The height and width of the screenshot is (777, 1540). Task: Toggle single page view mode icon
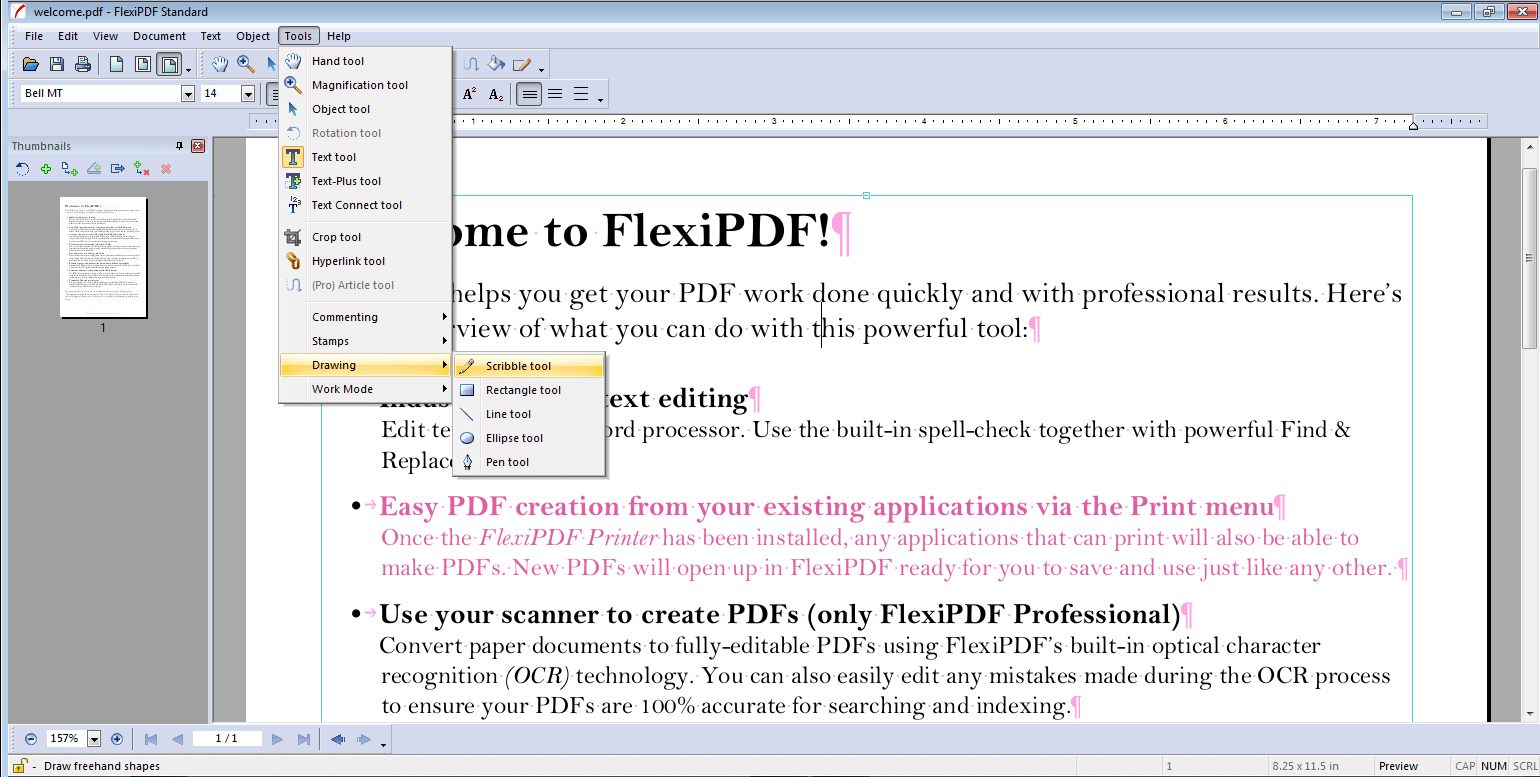[117, 65]
